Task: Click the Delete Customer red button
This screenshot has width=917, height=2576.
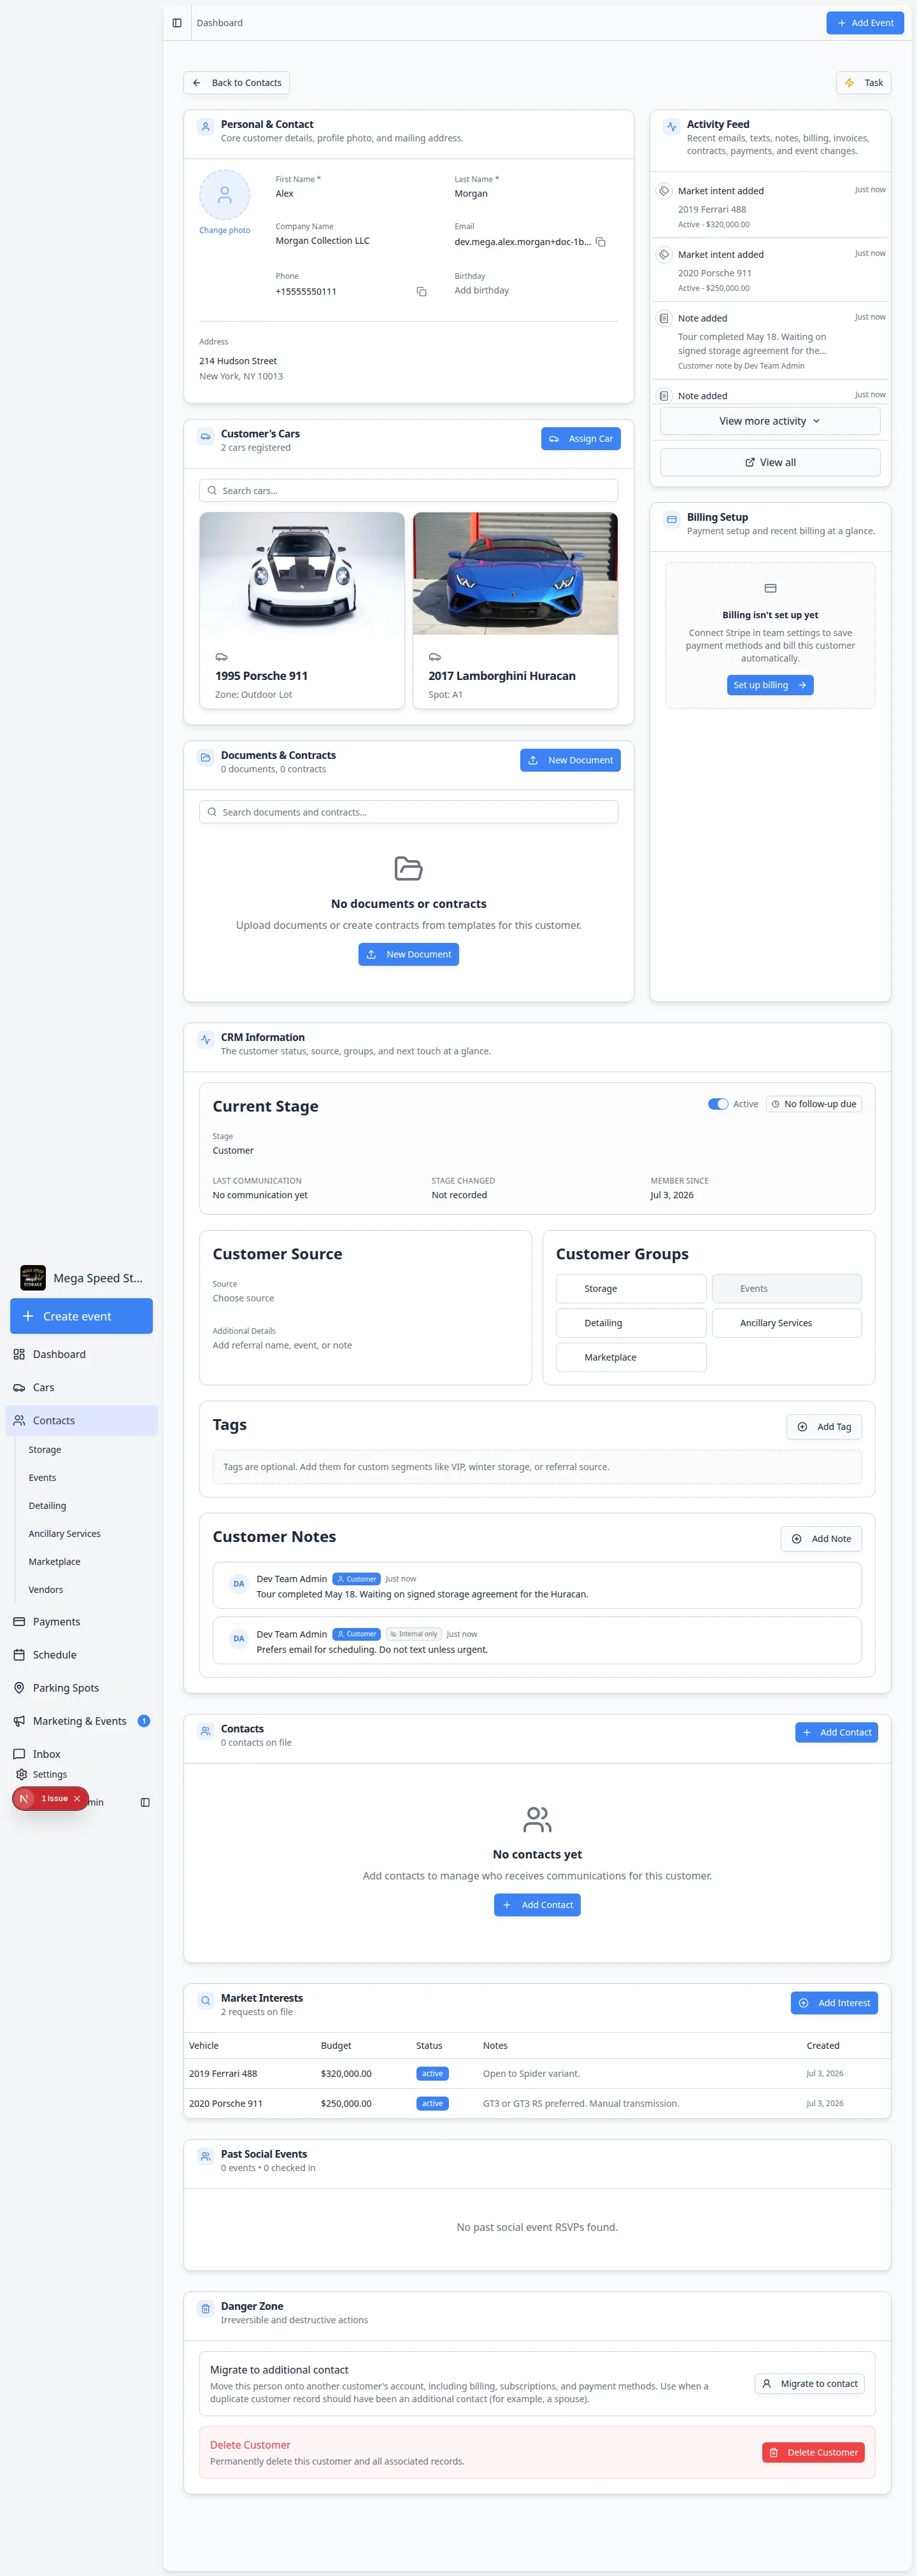Action: 813,2452
